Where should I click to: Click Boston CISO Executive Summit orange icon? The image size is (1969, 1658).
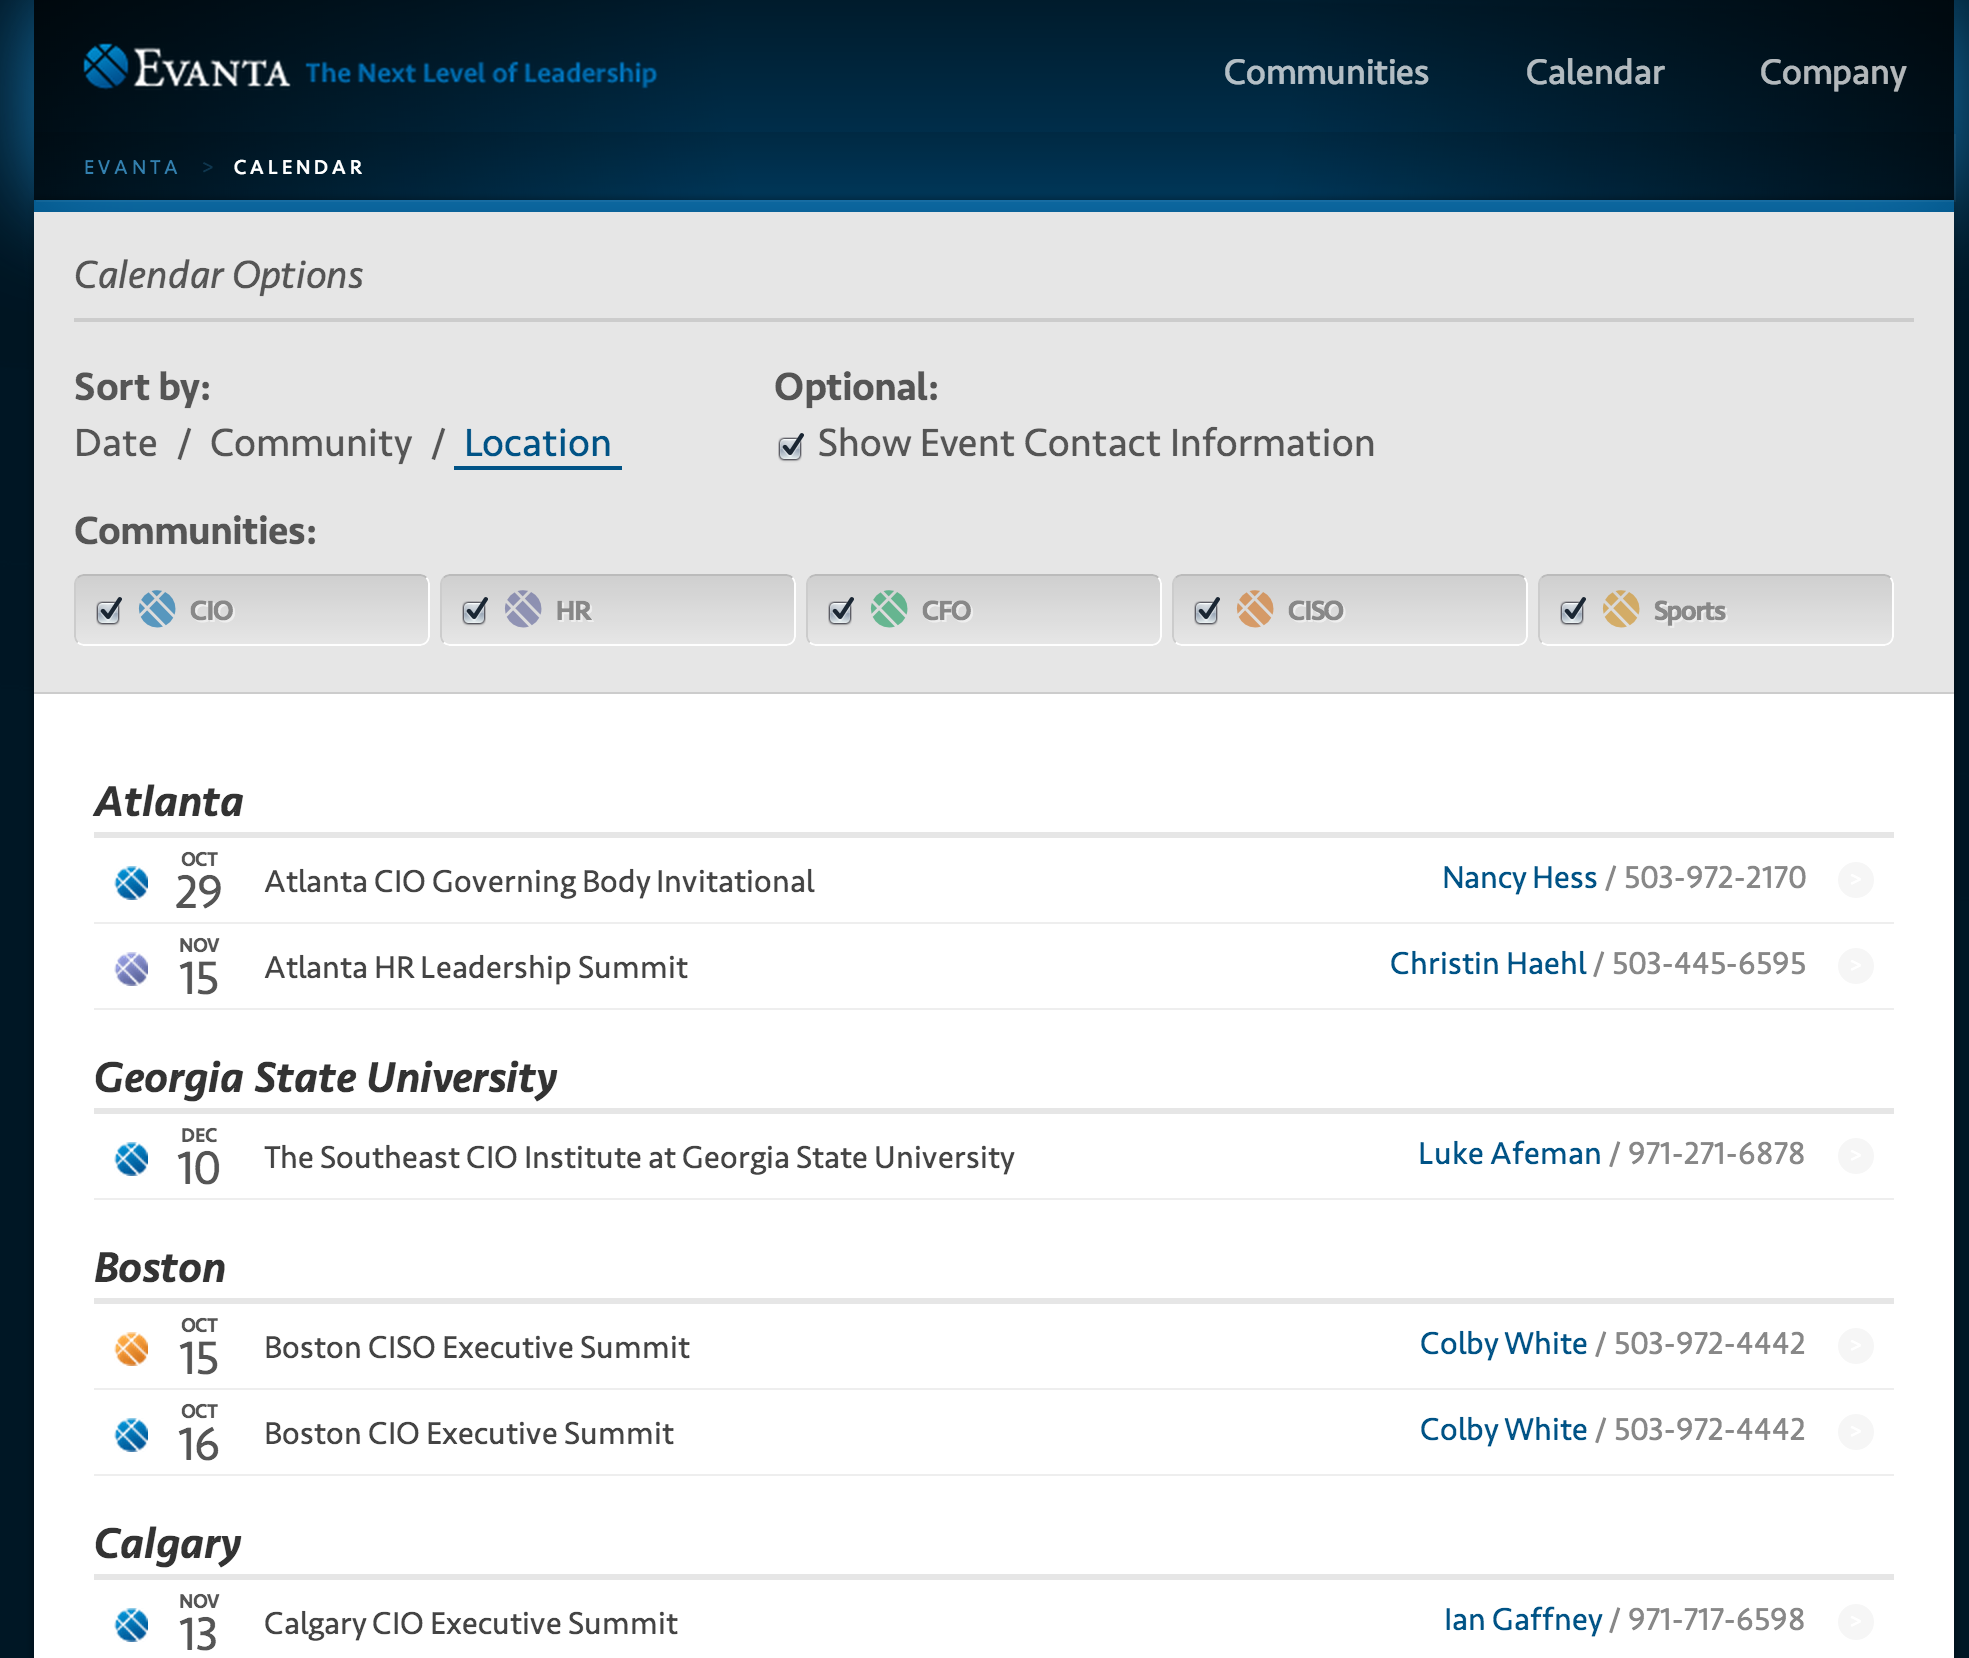(132, 1349)
